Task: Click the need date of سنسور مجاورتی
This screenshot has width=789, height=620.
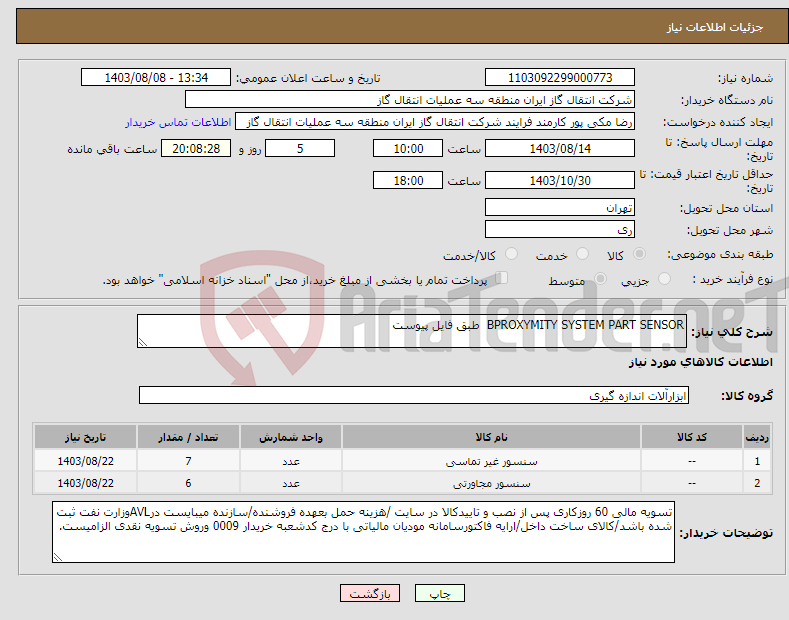Action: 86,483
